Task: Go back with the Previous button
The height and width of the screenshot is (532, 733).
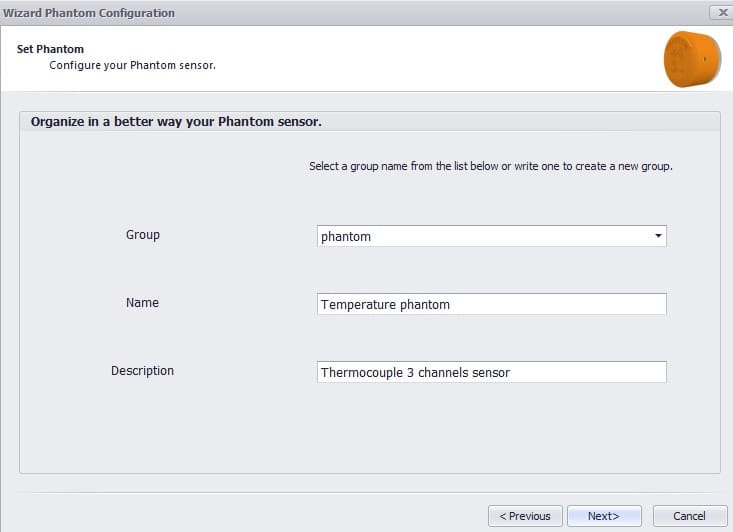Action: 525,516
